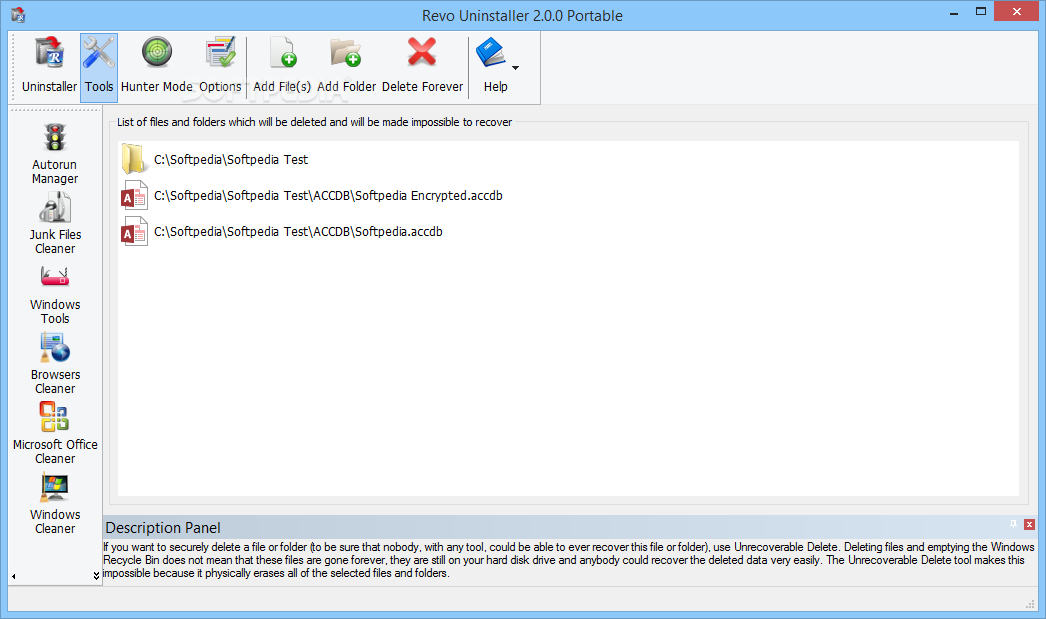The width and height of the screenshot is (1046, 619).
Task: Click the Revo Uninstaller title bar icon
Action: click(18, 14)
